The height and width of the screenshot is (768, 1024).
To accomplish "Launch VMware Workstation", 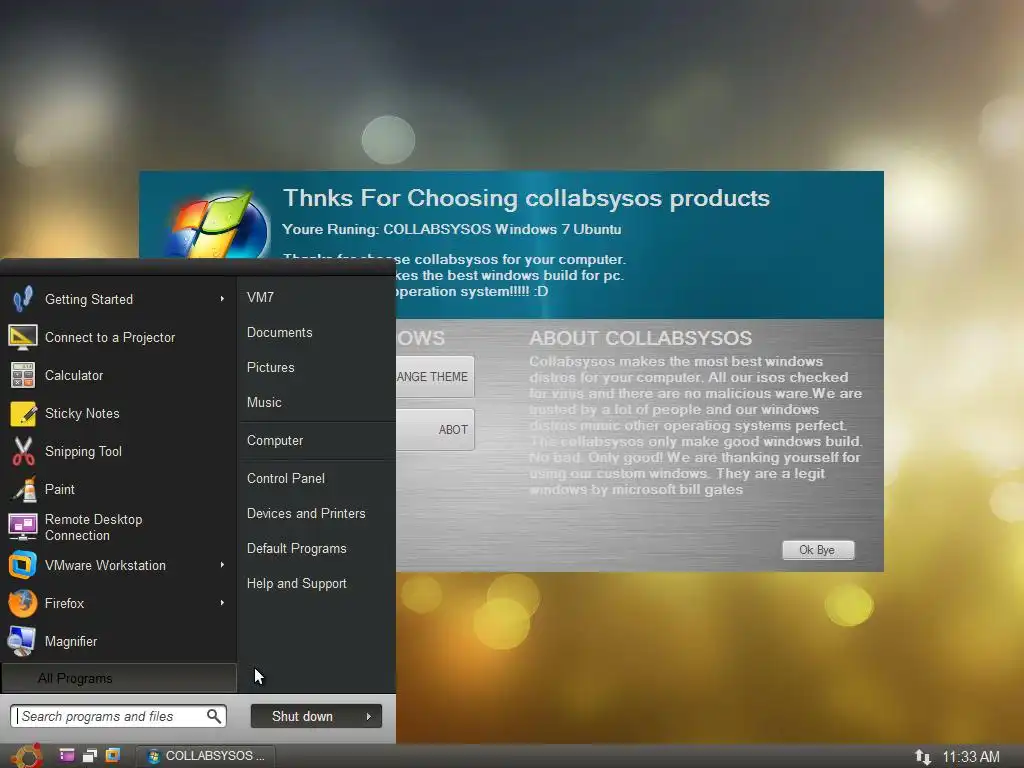I will 118,565.
